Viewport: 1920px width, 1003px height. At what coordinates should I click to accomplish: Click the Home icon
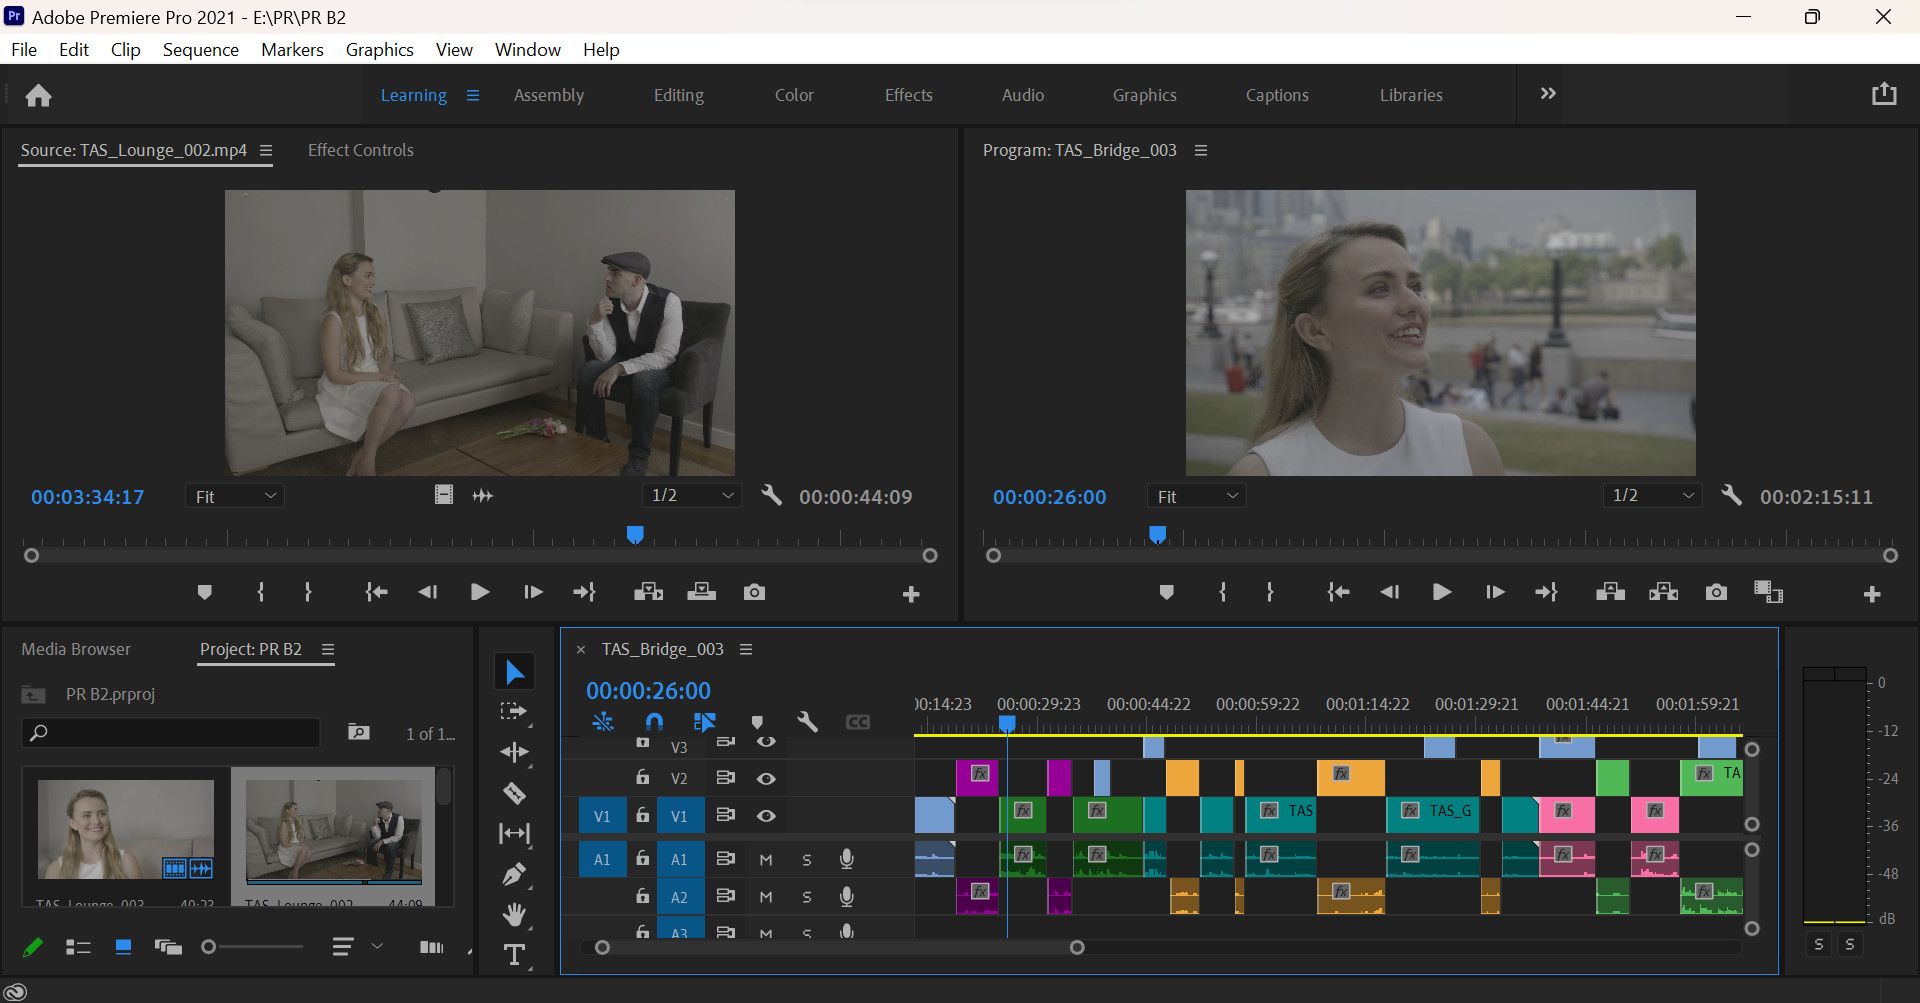pos(39,95)
